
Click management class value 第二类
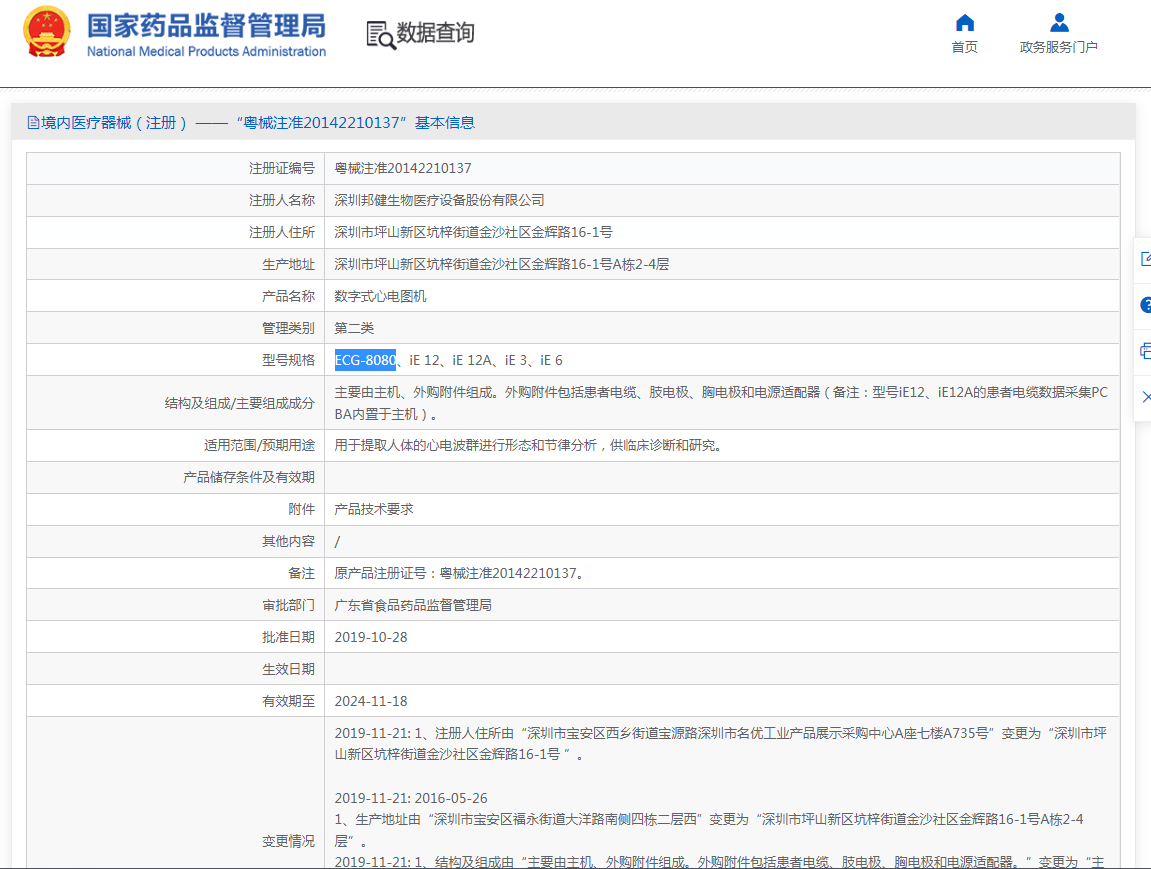[x=354, y=328]
